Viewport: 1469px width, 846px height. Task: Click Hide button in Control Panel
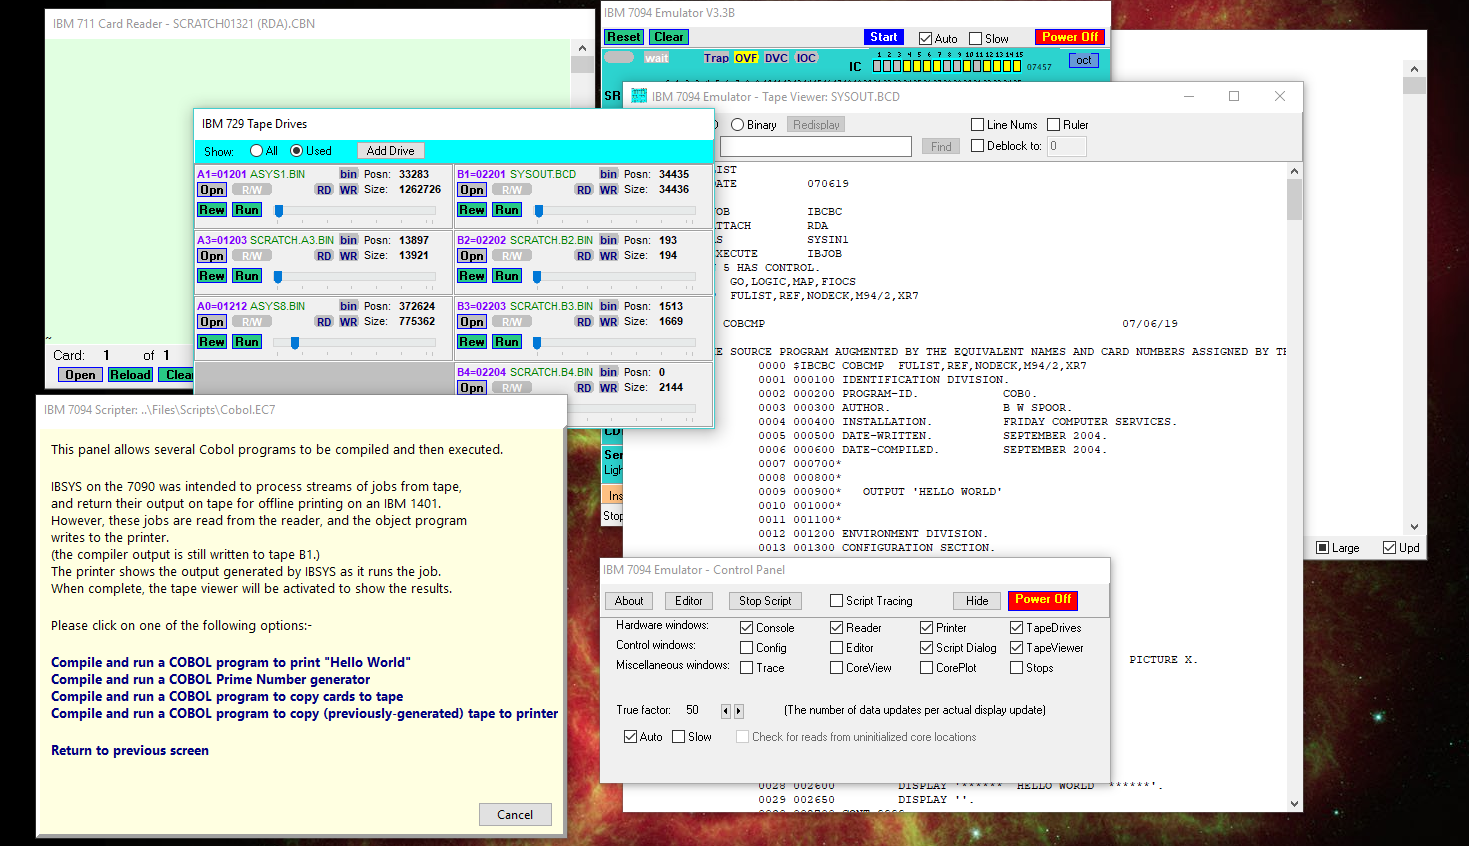977,601
